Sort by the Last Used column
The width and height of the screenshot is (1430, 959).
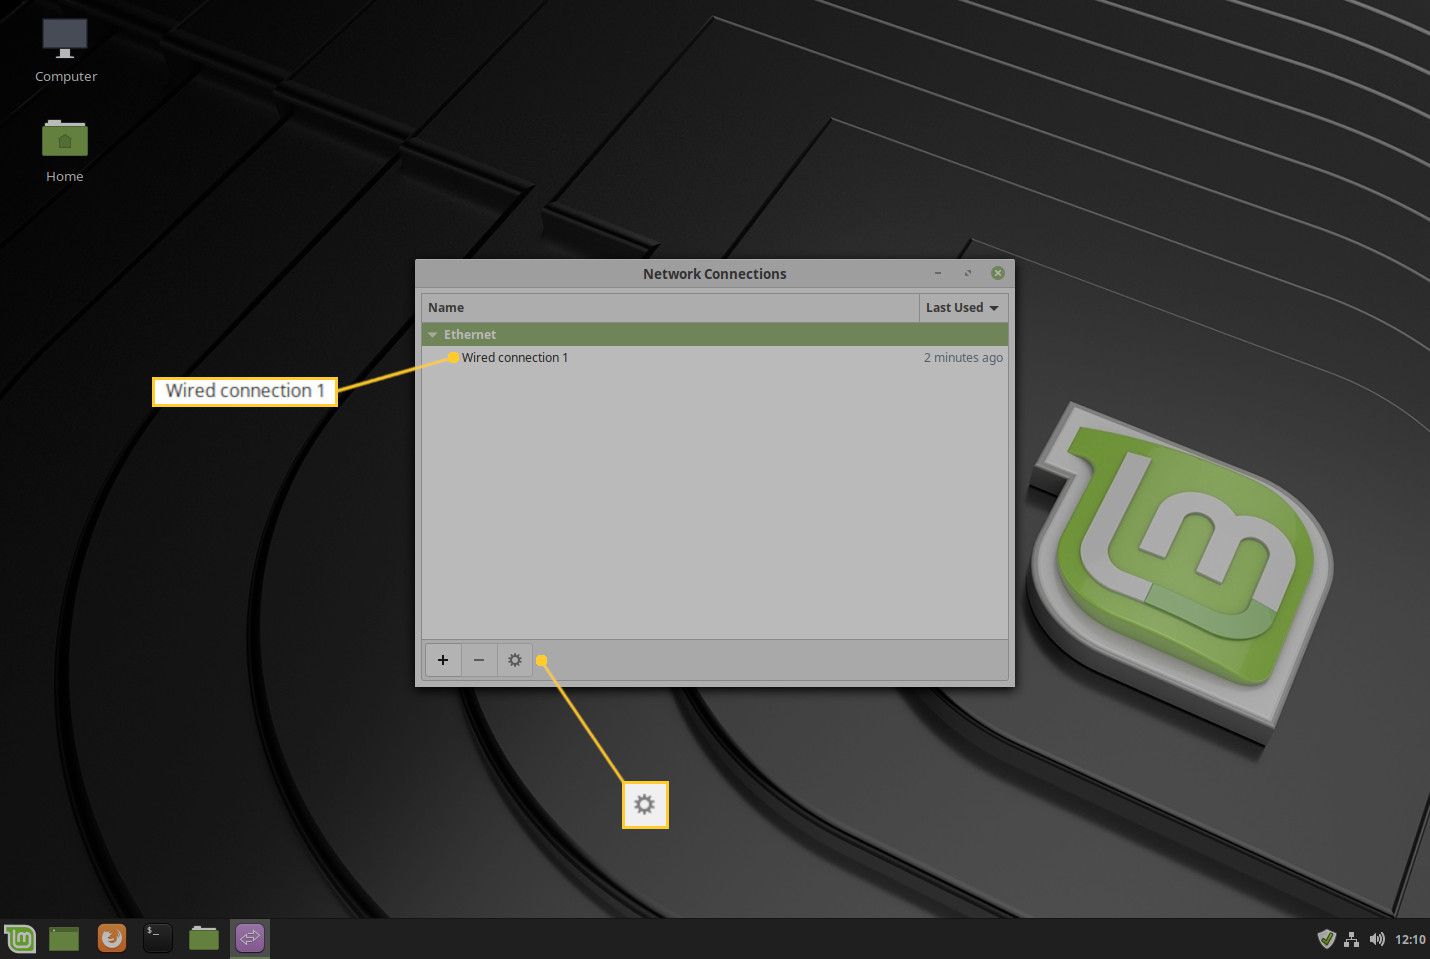click(x=963, y=308)
